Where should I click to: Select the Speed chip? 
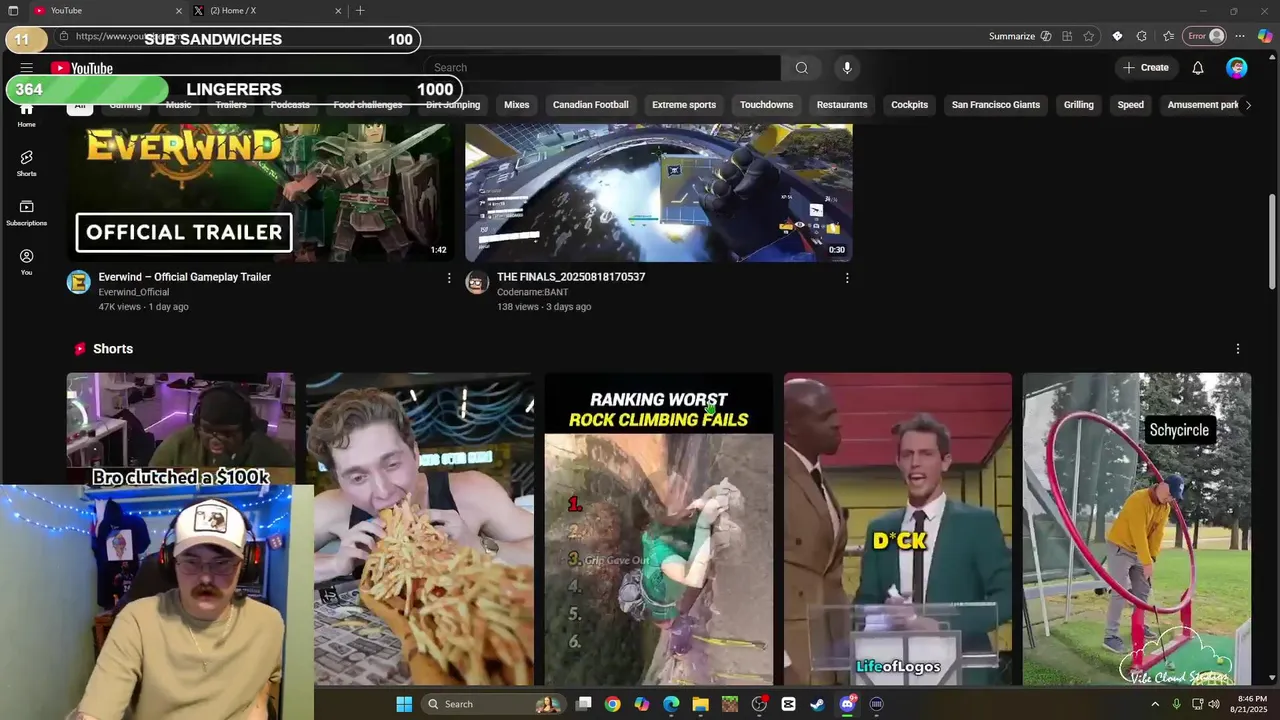1131,105
